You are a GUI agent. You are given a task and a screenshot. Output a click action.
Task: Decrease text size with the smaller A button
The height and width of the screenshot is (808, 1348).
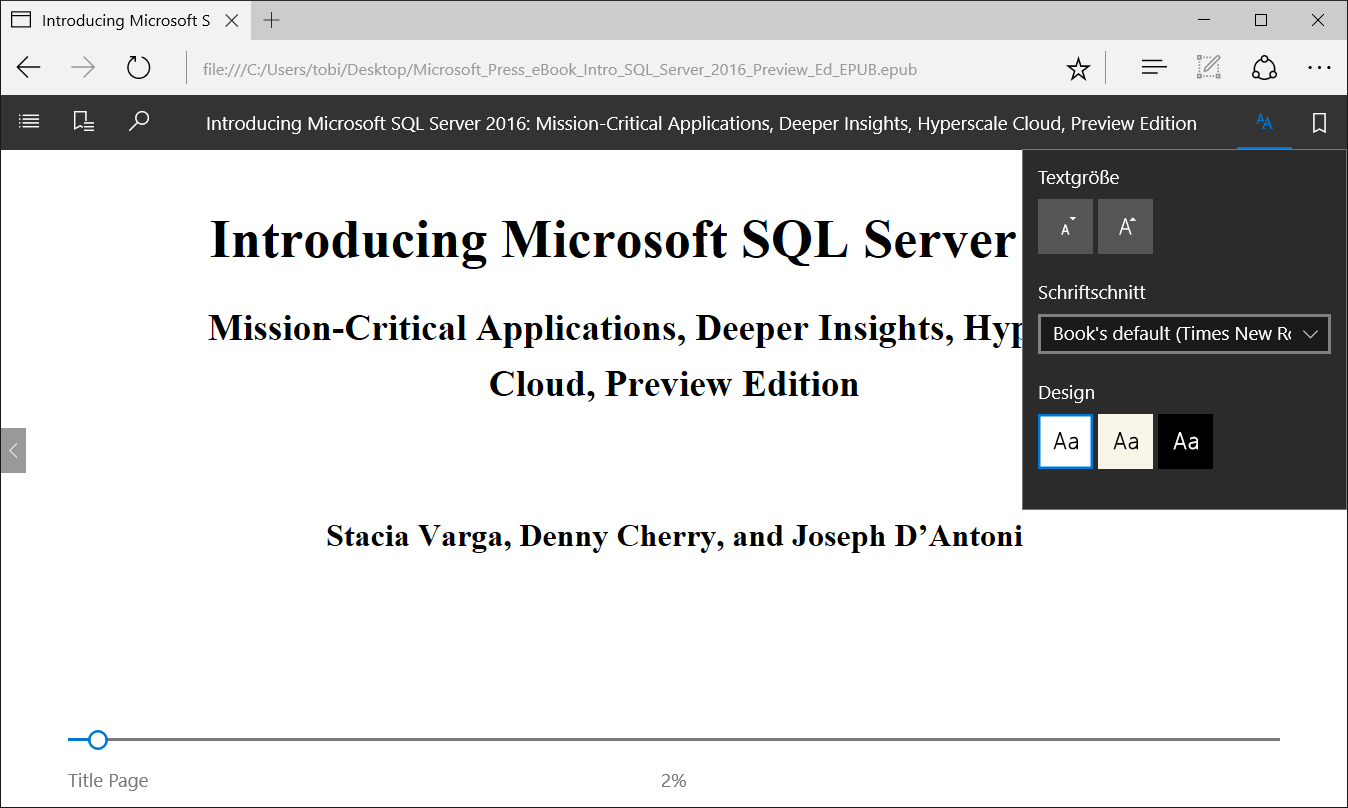[1065, 226]
